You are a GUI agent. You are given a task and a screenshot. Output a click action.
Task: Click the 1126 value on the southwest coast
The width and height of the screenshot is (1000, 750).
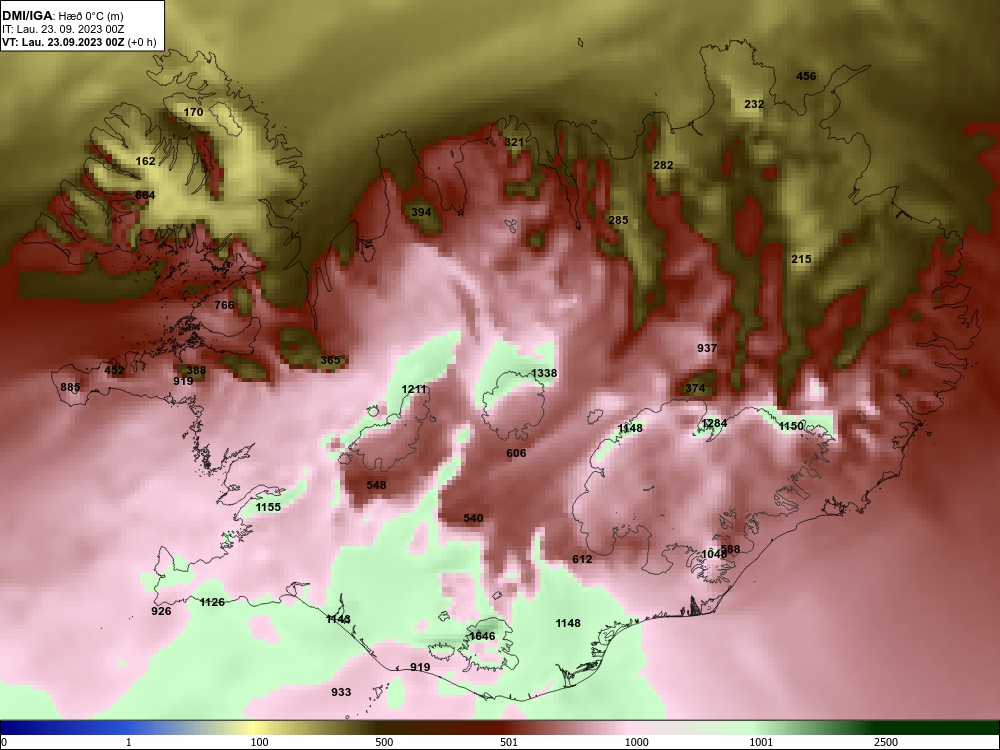pyautogui.click(x=212, y=602)
